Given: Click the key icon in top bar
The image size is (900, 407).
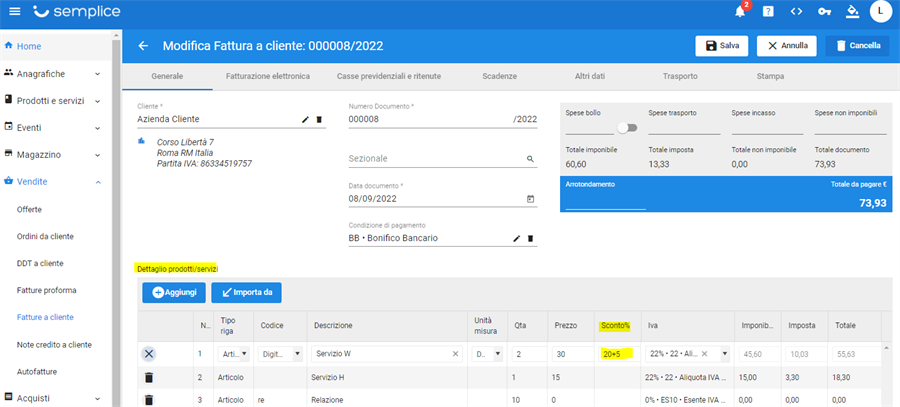Looking at the screenshot, I should [824, 12].
